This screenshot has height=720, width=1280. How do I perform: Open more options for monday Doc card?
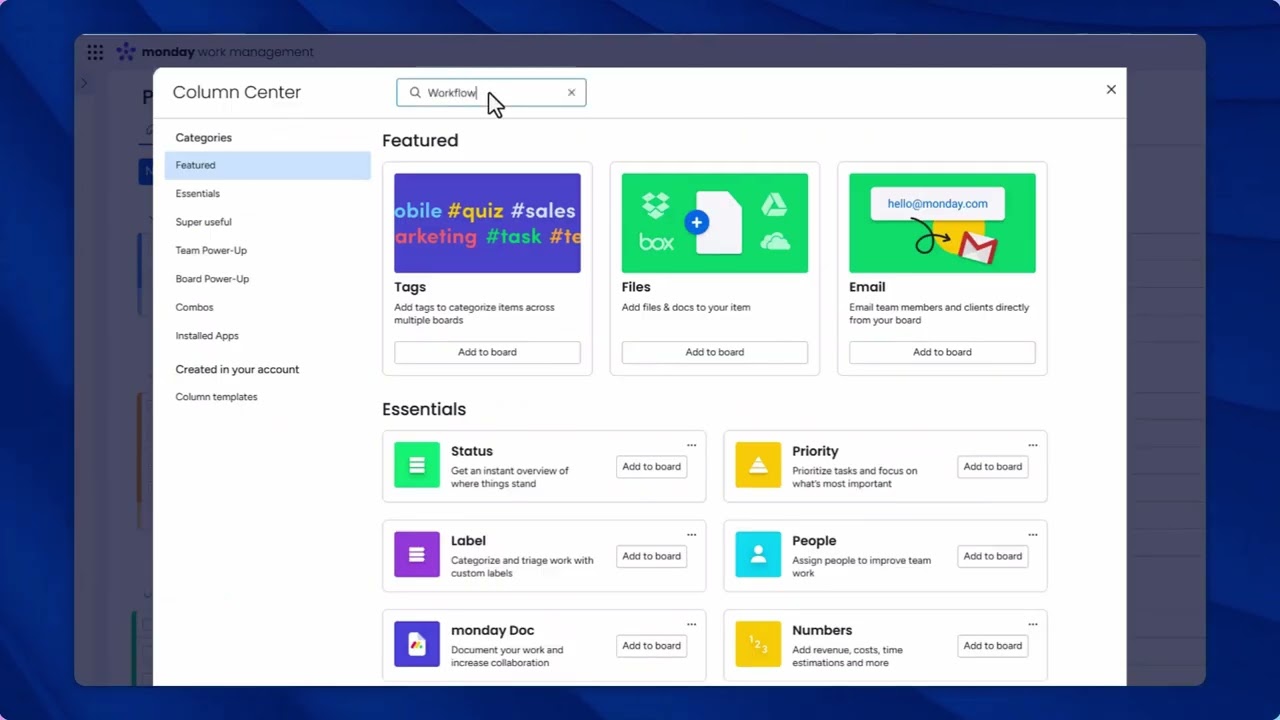pos(691,624)
